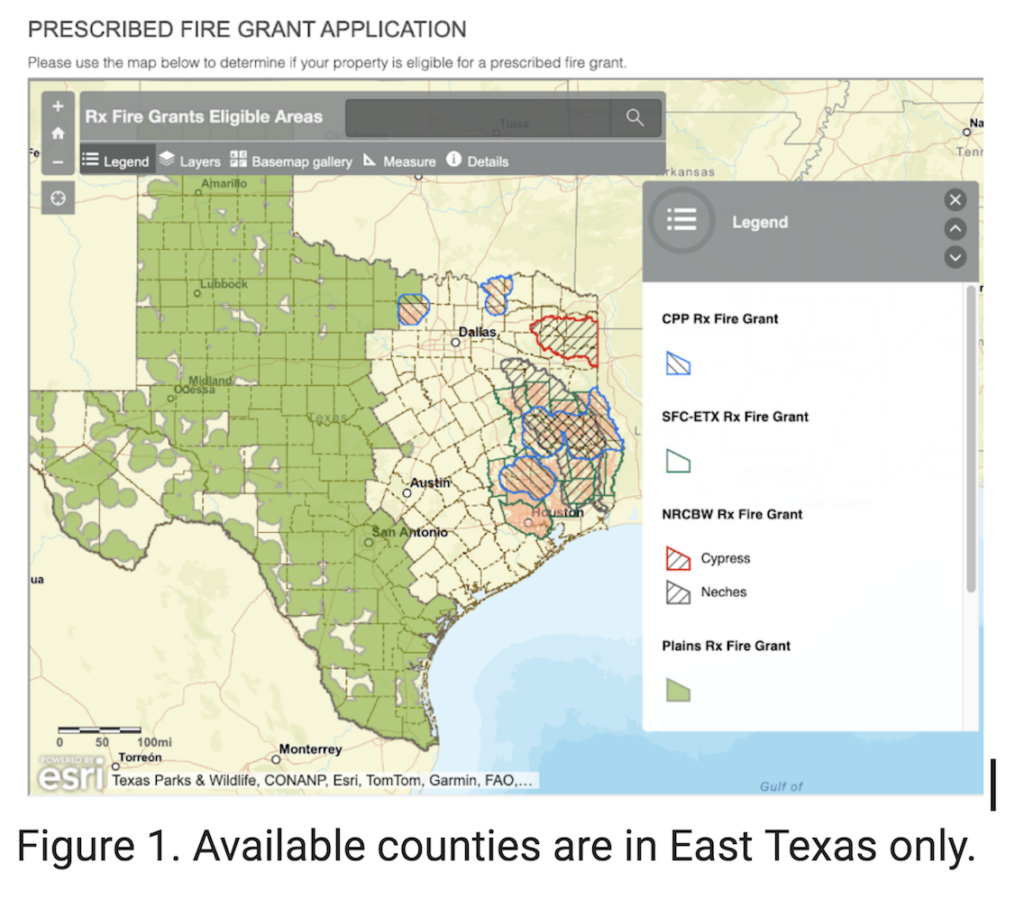Click the zoom in plus icon
This screenshot has height=900, width=1024.
click(x=57, y=105)
